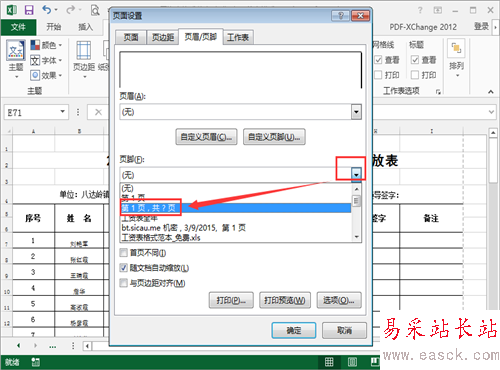Enable 与页边距对齐 checkbox
Screen dimensions: 500x370
pos(124,283)
